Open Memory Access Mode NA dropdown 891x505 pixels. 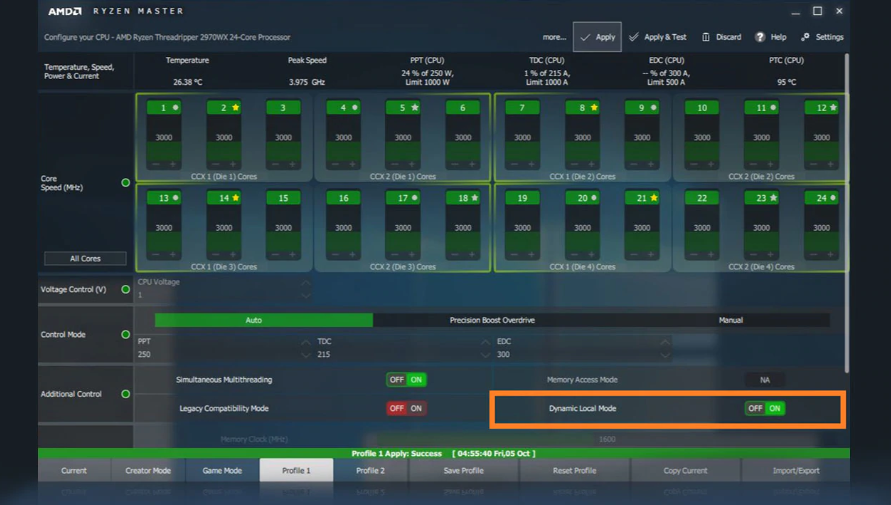pyautogui.click(x=765, y=379)
